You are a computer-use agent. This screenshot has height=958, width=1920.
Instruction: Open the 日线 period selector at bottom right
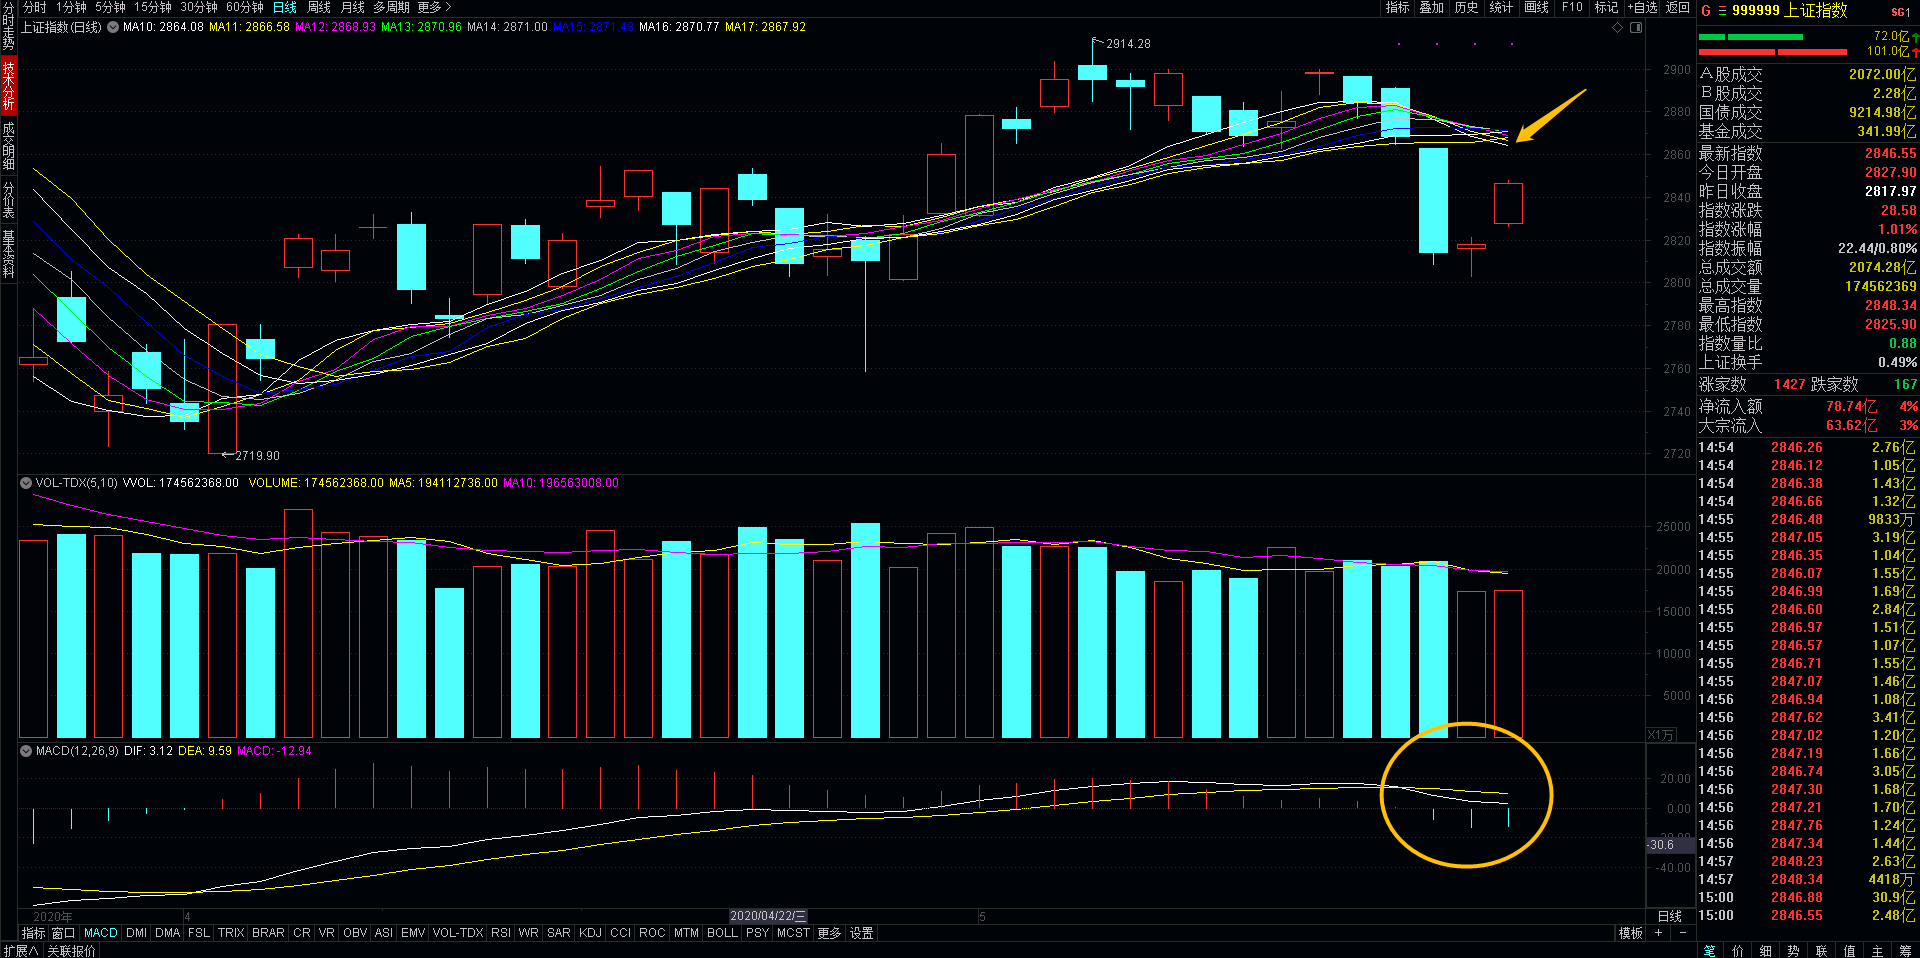pos(1670,916)
